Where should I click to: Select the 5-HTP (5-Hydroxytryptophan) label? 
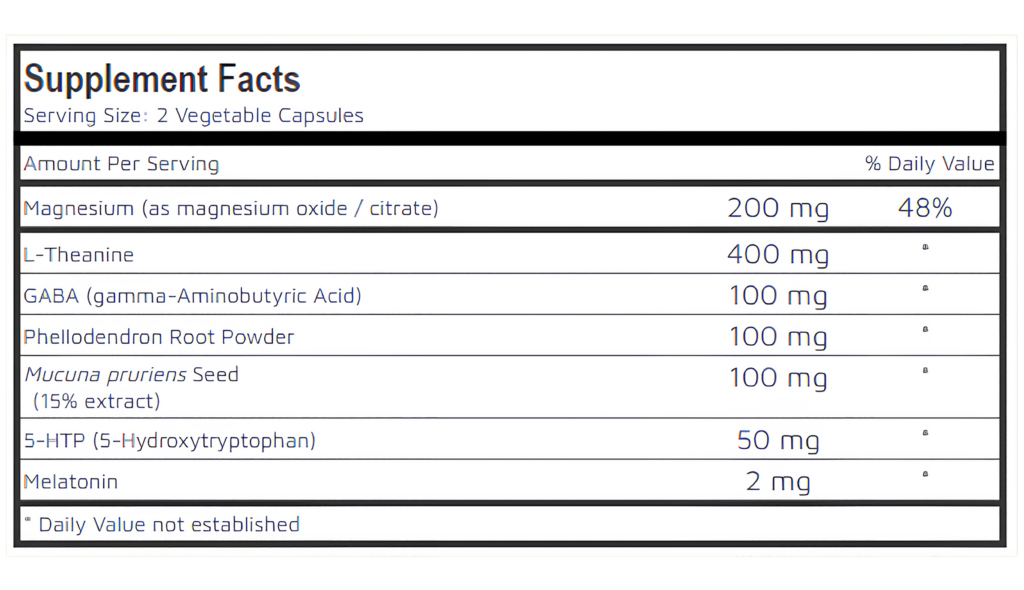tap(169, 440)
